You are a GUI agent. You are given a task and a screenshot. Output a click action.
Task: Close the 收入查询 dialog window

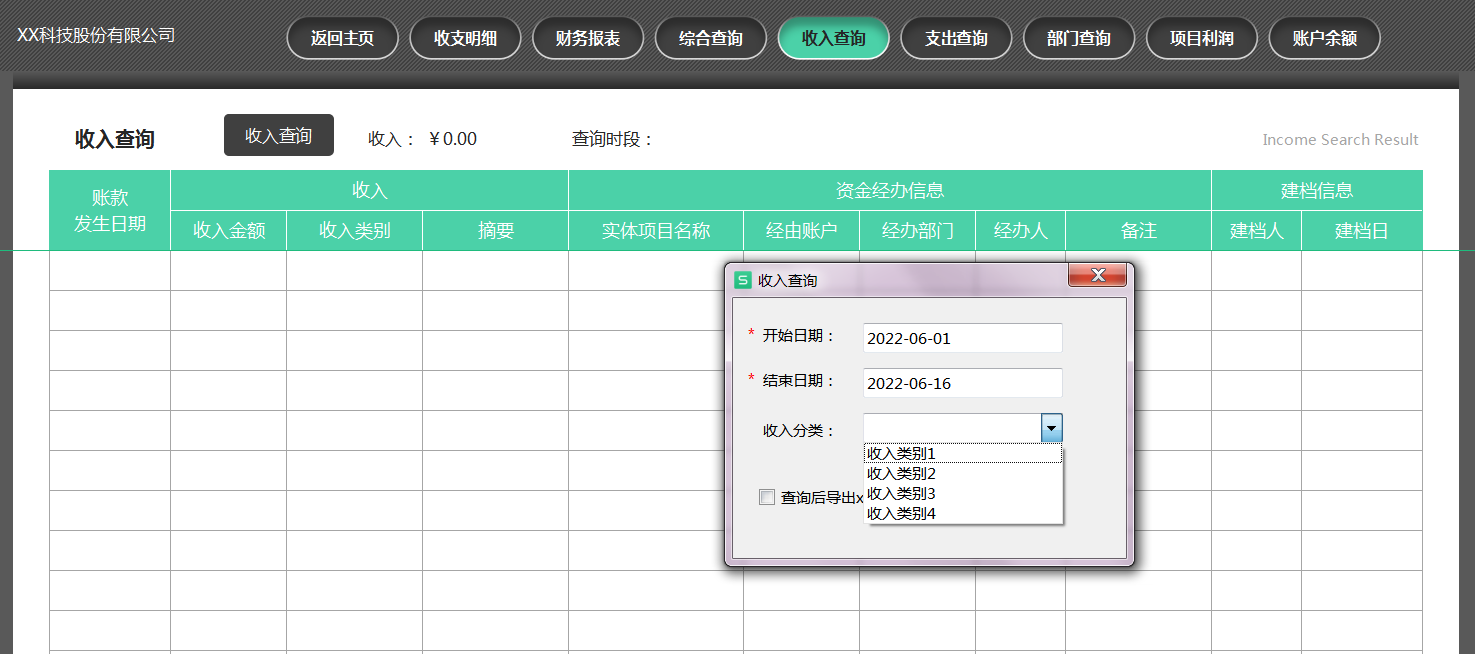coord(1097,275)
